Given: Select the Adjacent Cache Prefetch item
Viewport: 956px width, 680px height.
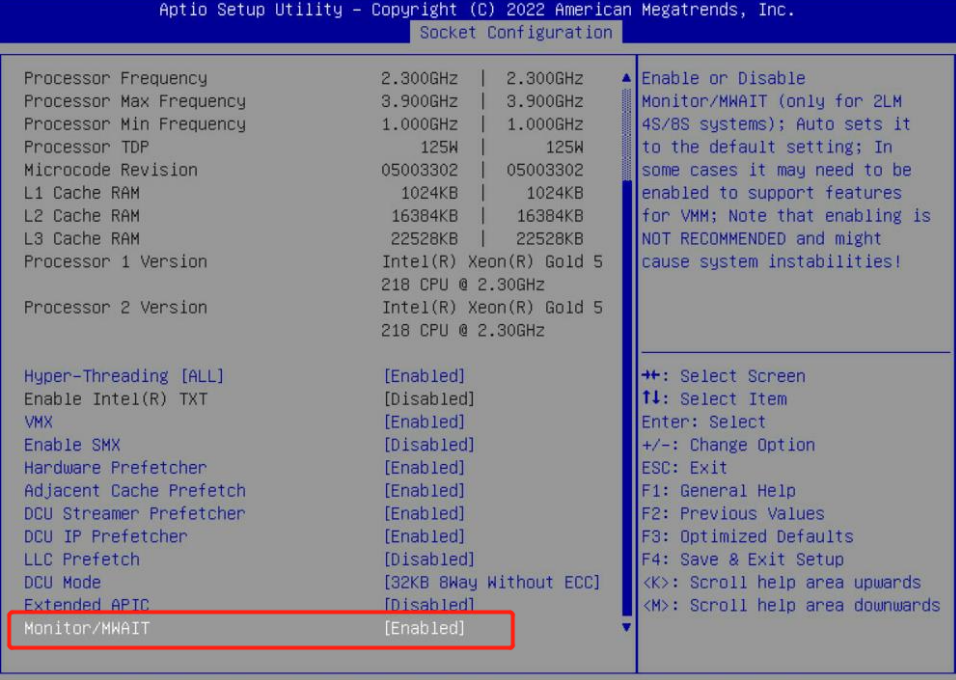Looking at the screenshot, I should click(x=134, y=491).
